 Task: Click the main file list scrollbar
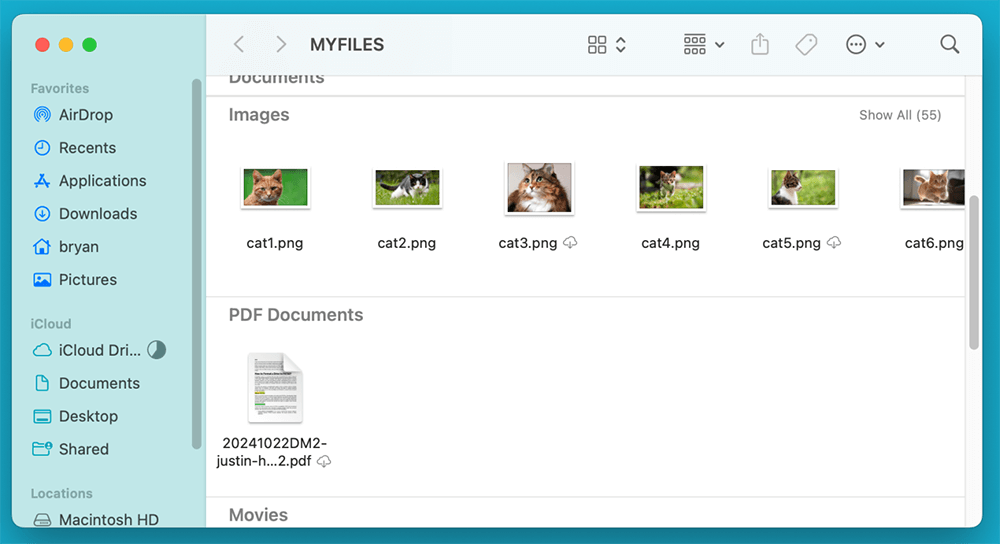tap(973, 272)
